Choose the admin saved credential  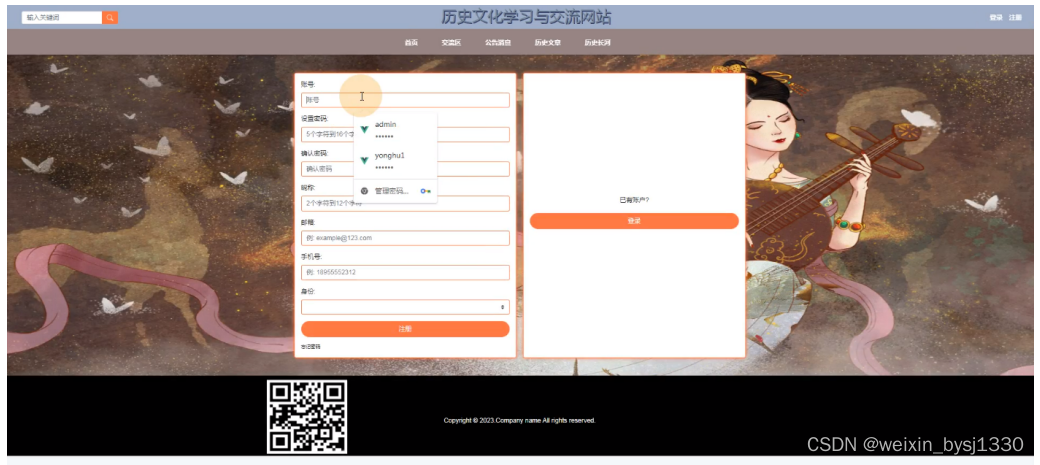coord(395,129)
